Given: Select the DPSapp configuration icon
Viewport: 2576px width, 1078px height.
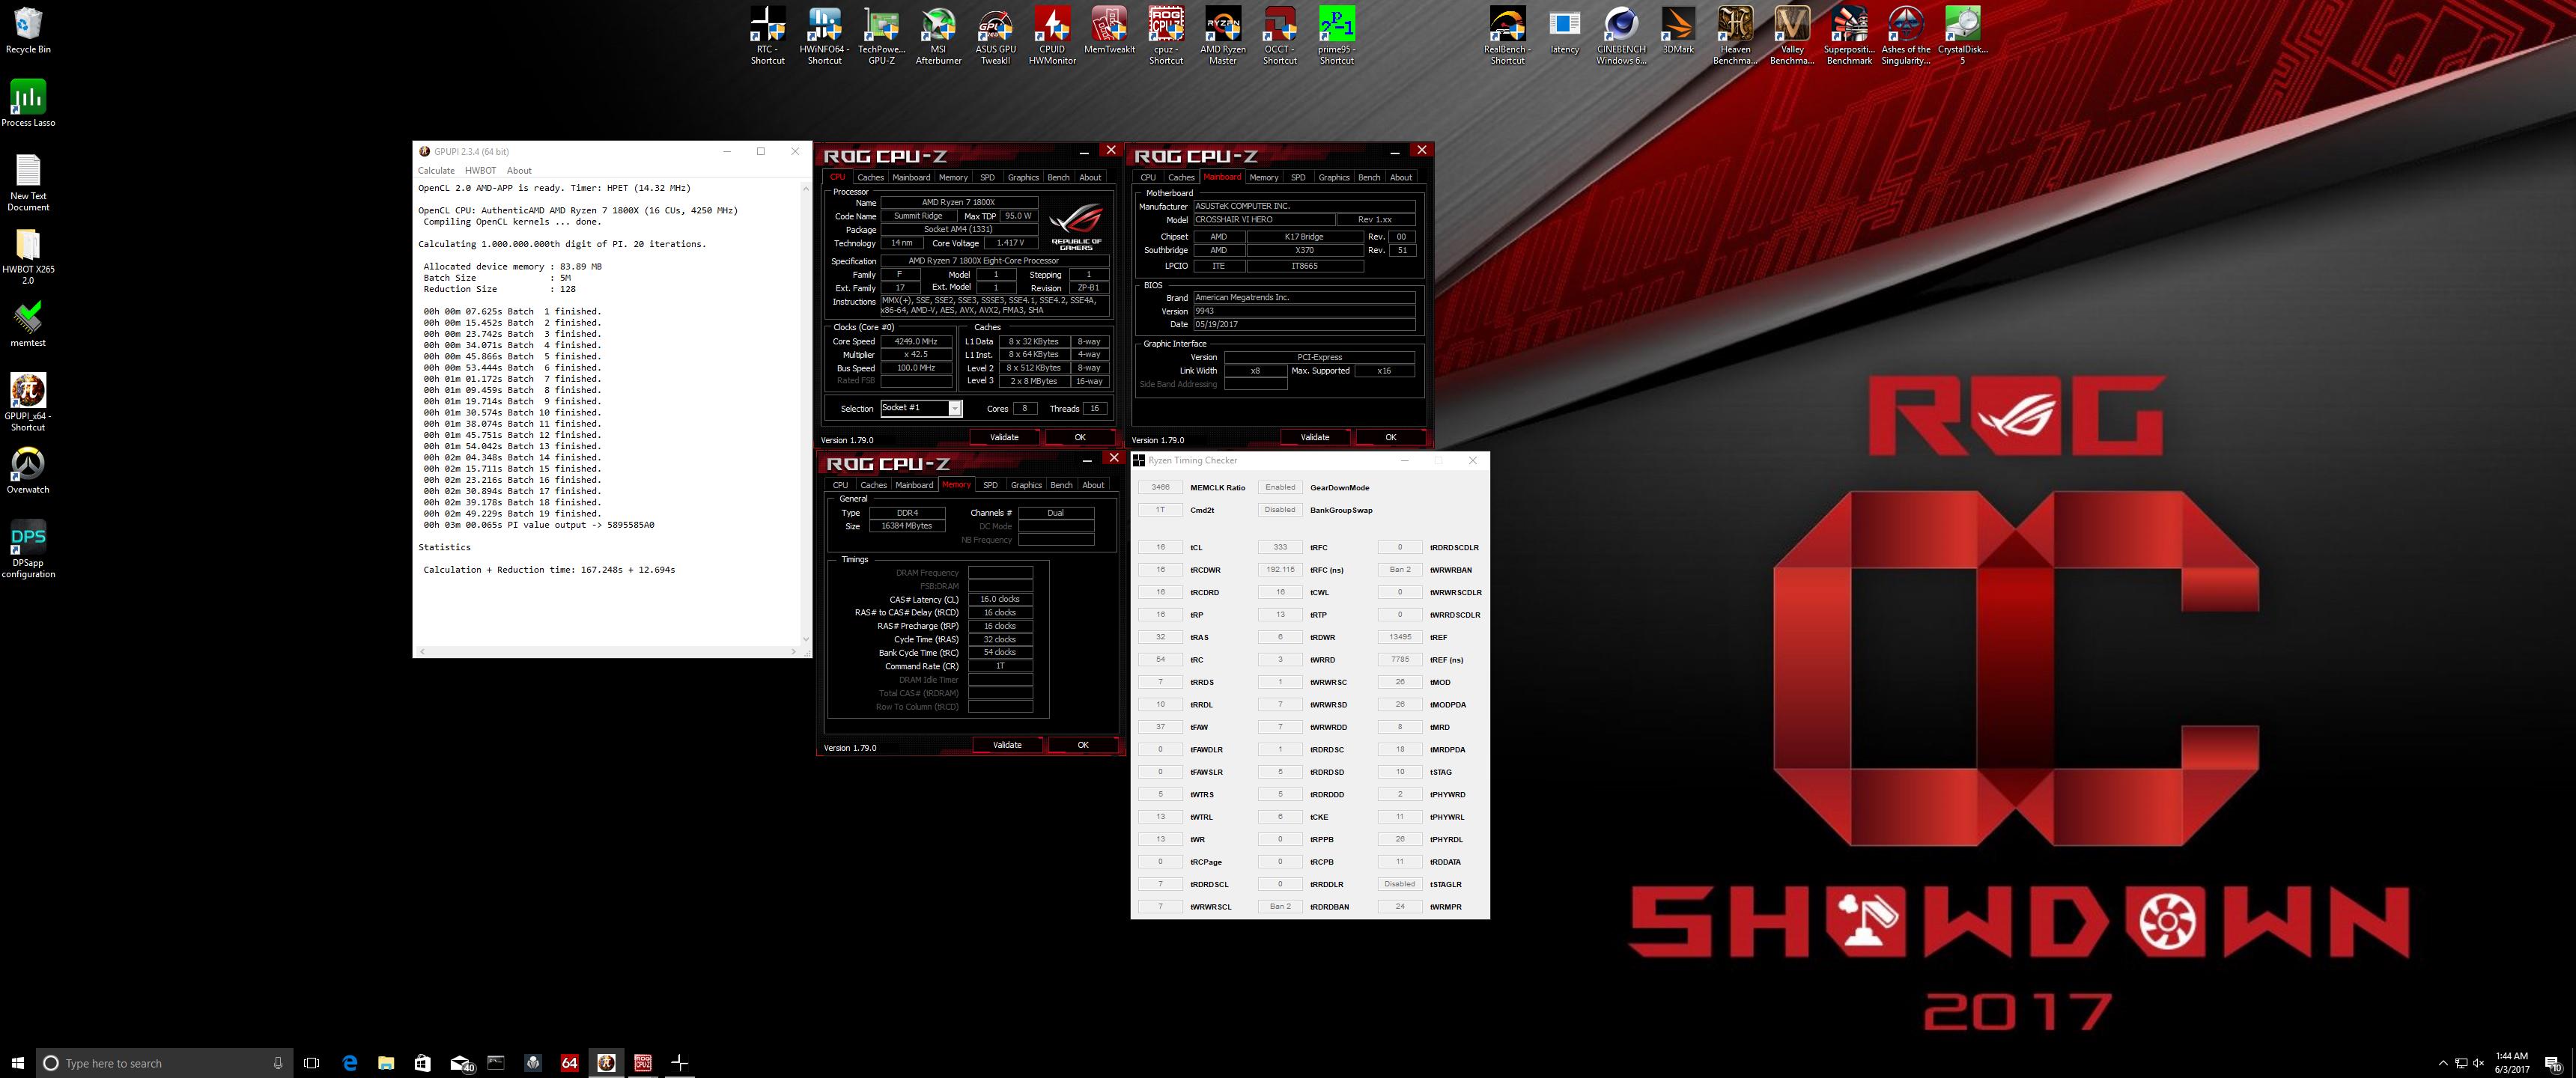Looking at the screenshot, I should pos(28,549).
